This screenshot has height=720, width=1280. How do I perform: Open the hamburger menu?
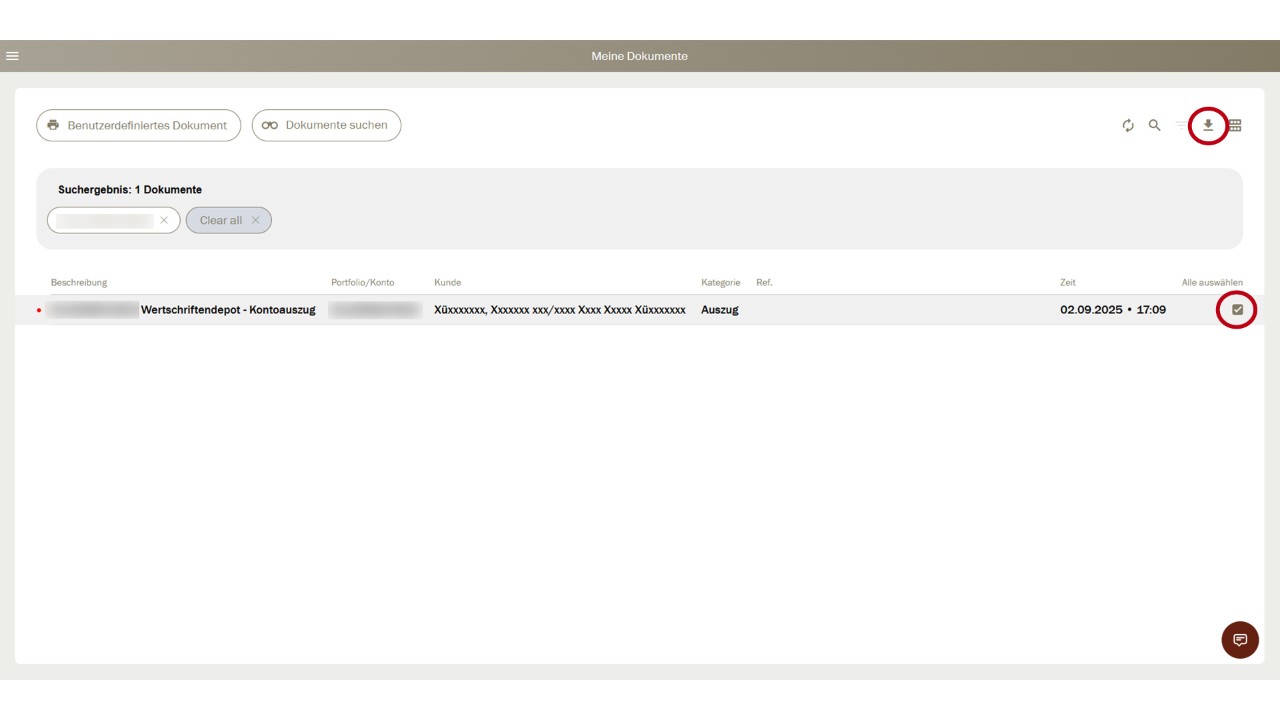tap(12, 56)
